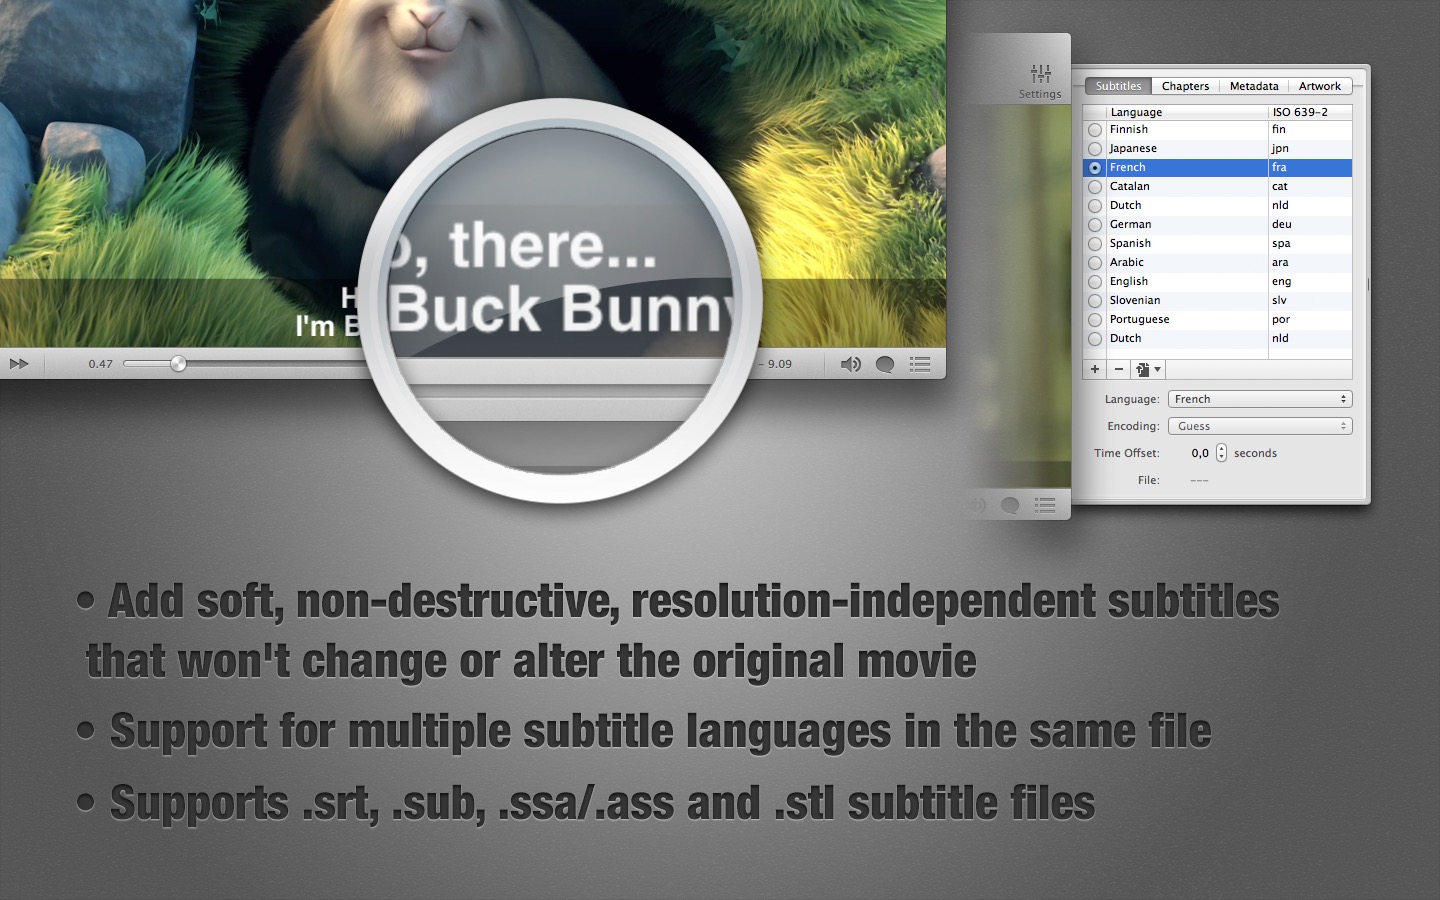The width and height of the screenshot is (1440, 900).
Task: Open the subtitles speech bubble icon
Action: (x=885, y=364)
